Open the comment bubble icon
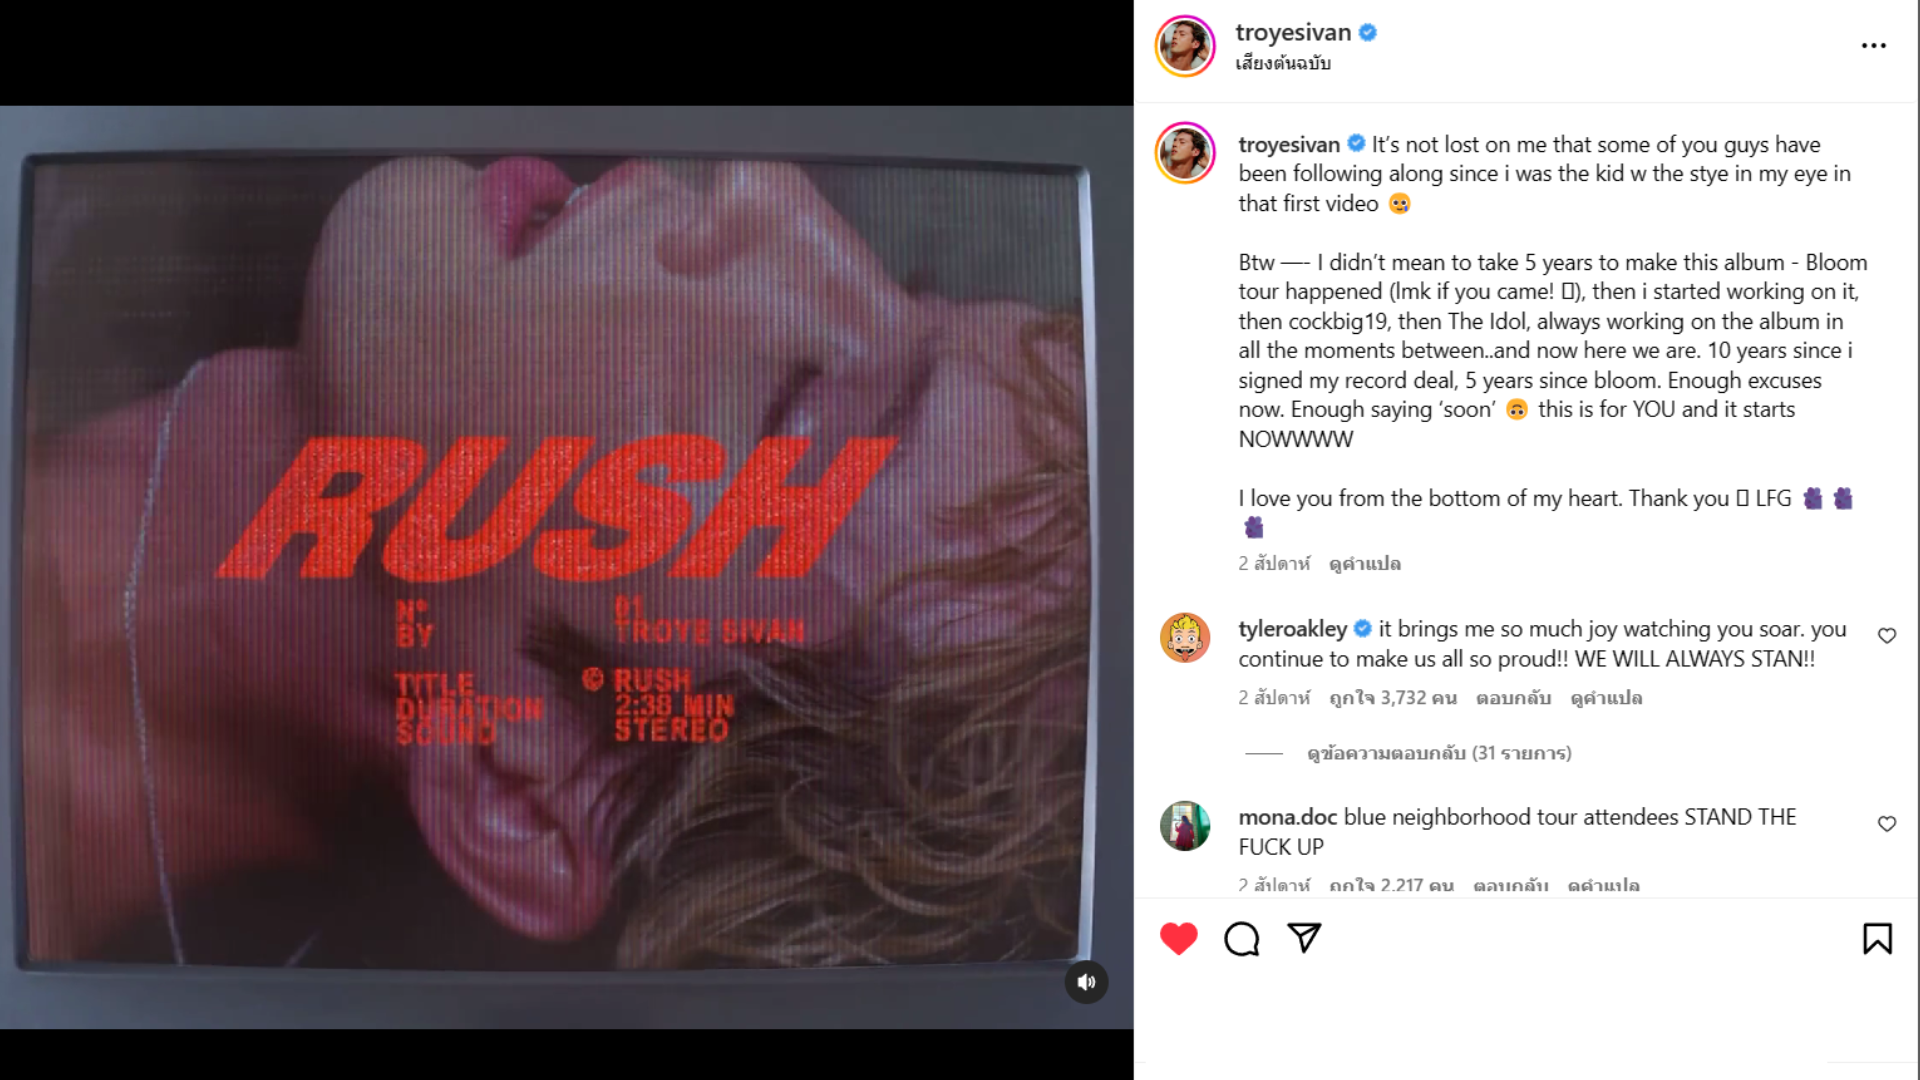The height and width of the screenshot is (1080, 1920). click(1241, 939)
